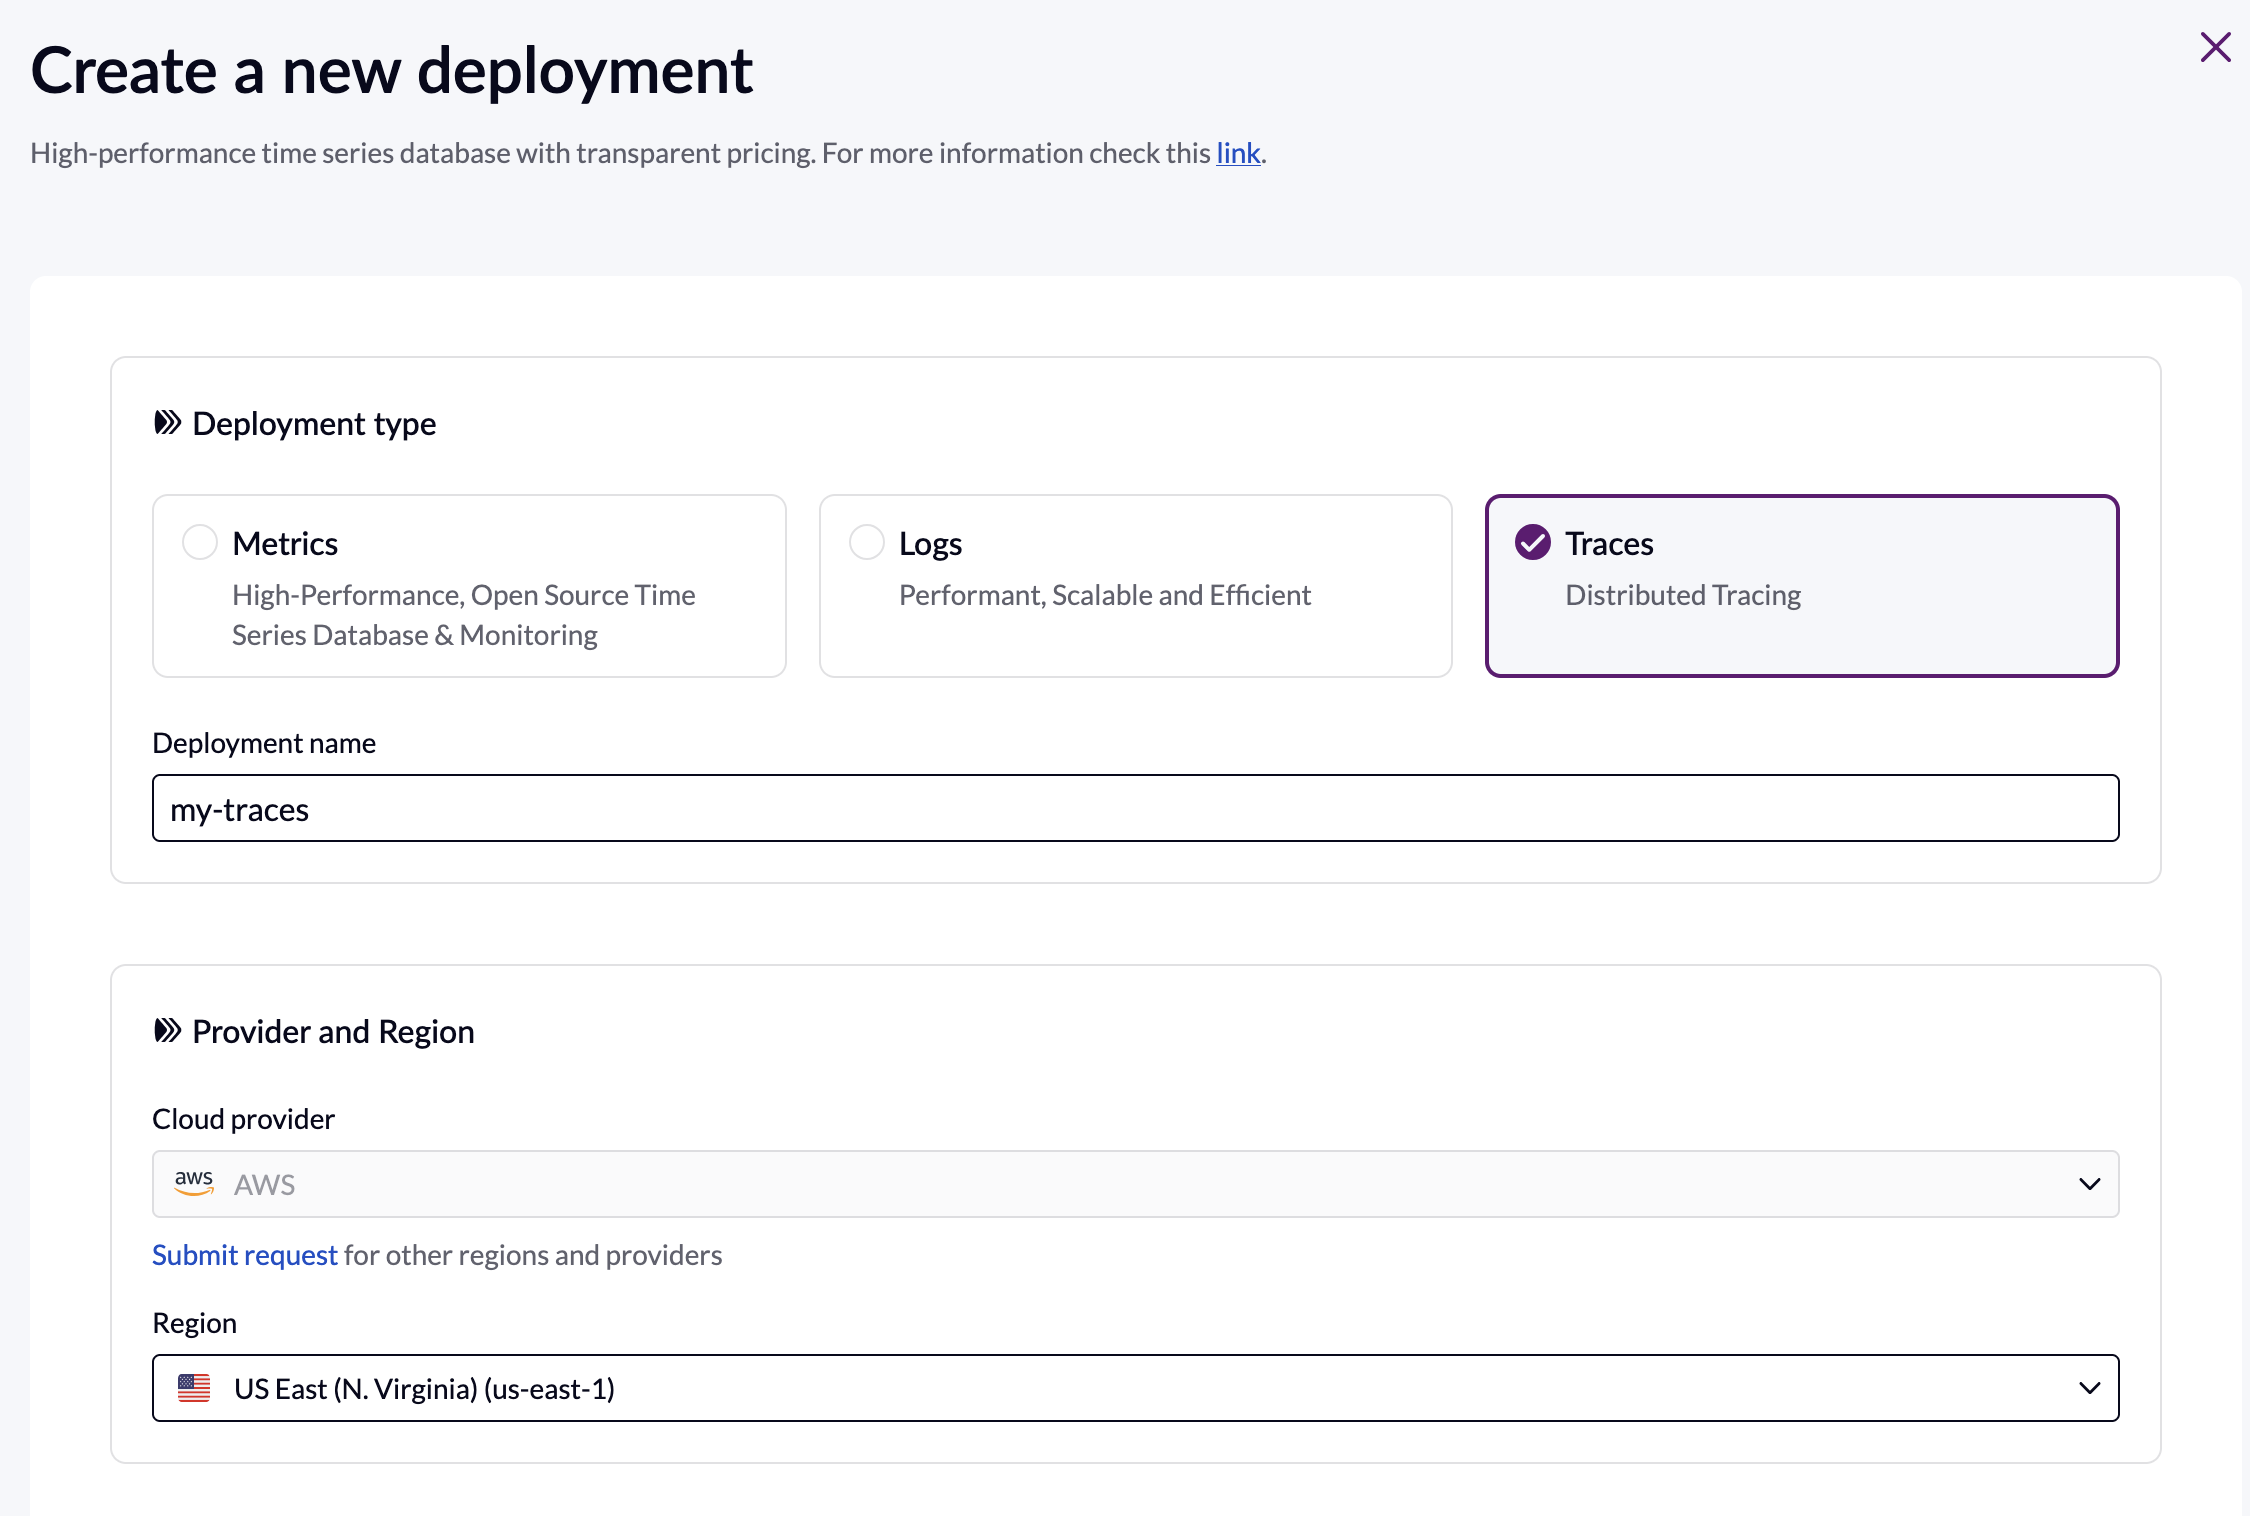Click the Cloud provider dropdown chevron
Viewport: 2250px width, 1516px height.
(2089, 1184)
